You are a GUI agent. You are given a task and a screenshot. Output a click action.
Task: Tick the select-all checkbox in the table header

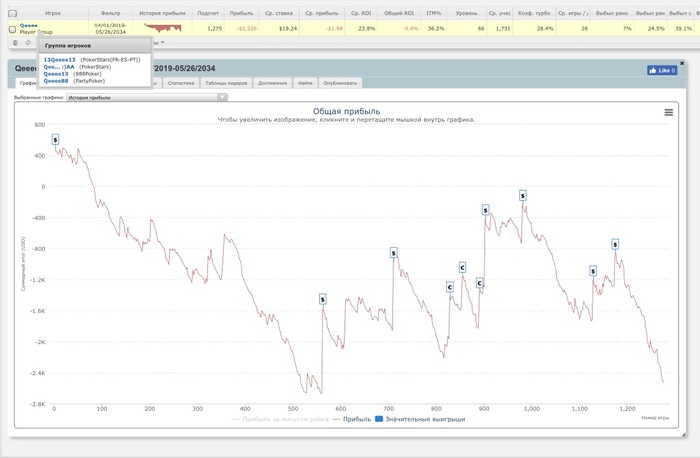click(12, 13)
